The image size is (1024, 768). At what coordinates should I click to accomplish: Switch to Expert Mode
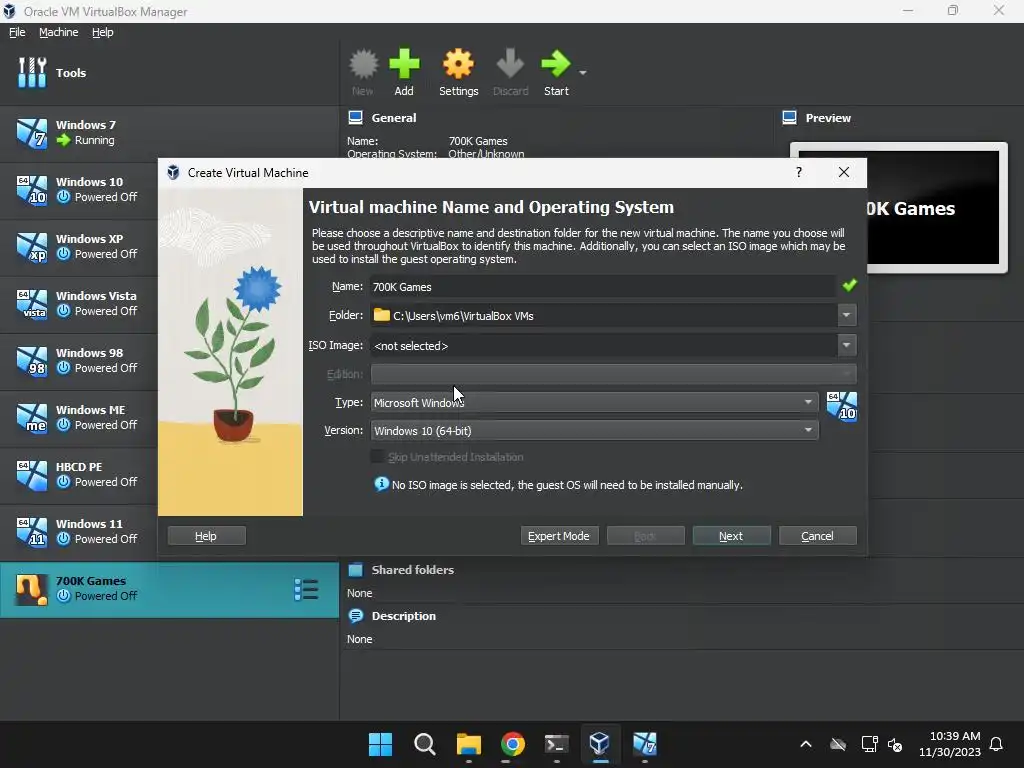[x=559, y=536]
